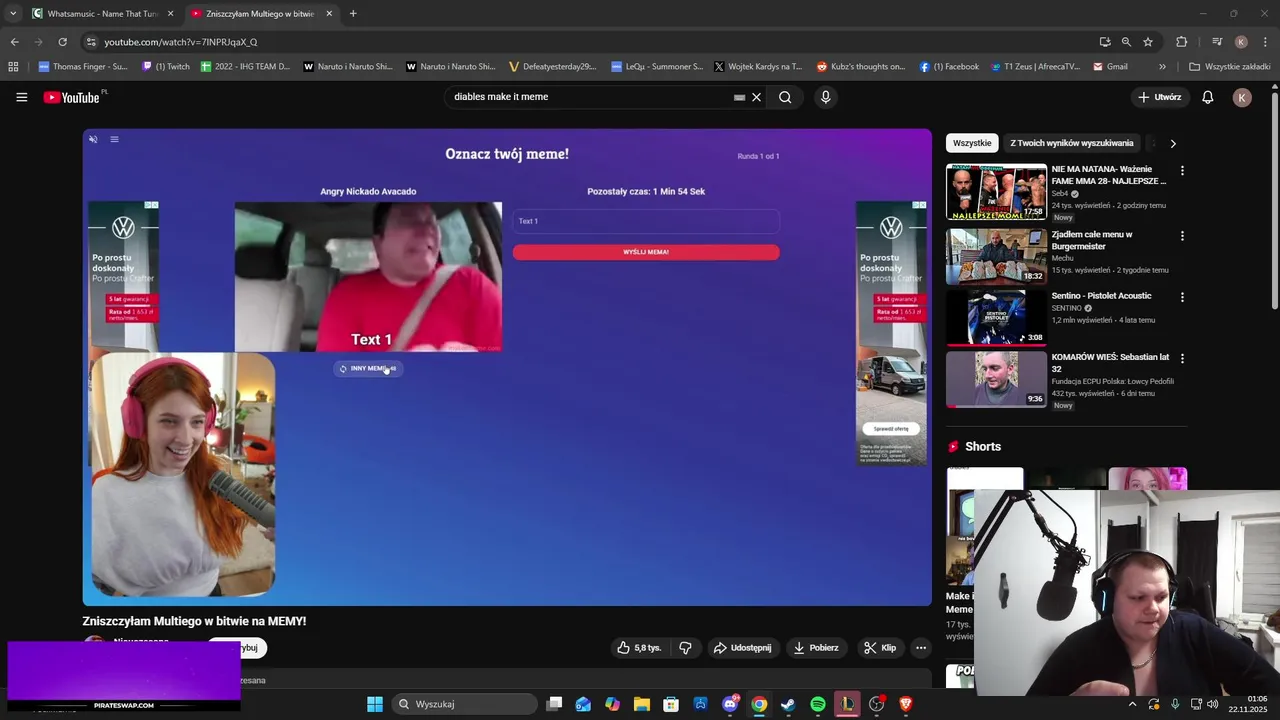Open YouTube notifications bell
1280x720 pixels.
click(1208, 97)
